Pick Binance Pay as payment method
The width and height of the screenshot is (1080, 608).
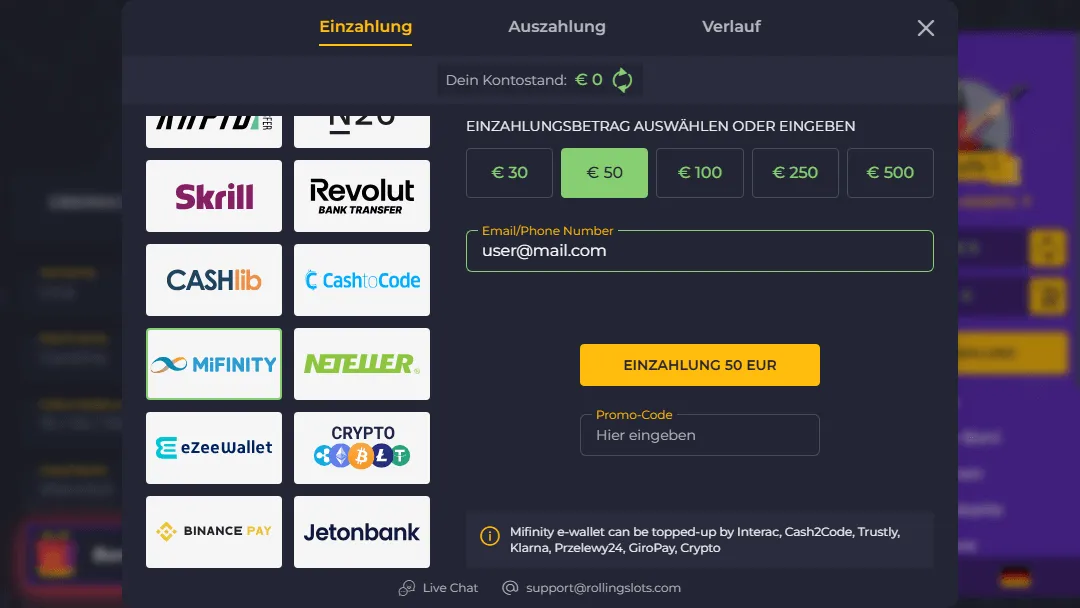213,531
